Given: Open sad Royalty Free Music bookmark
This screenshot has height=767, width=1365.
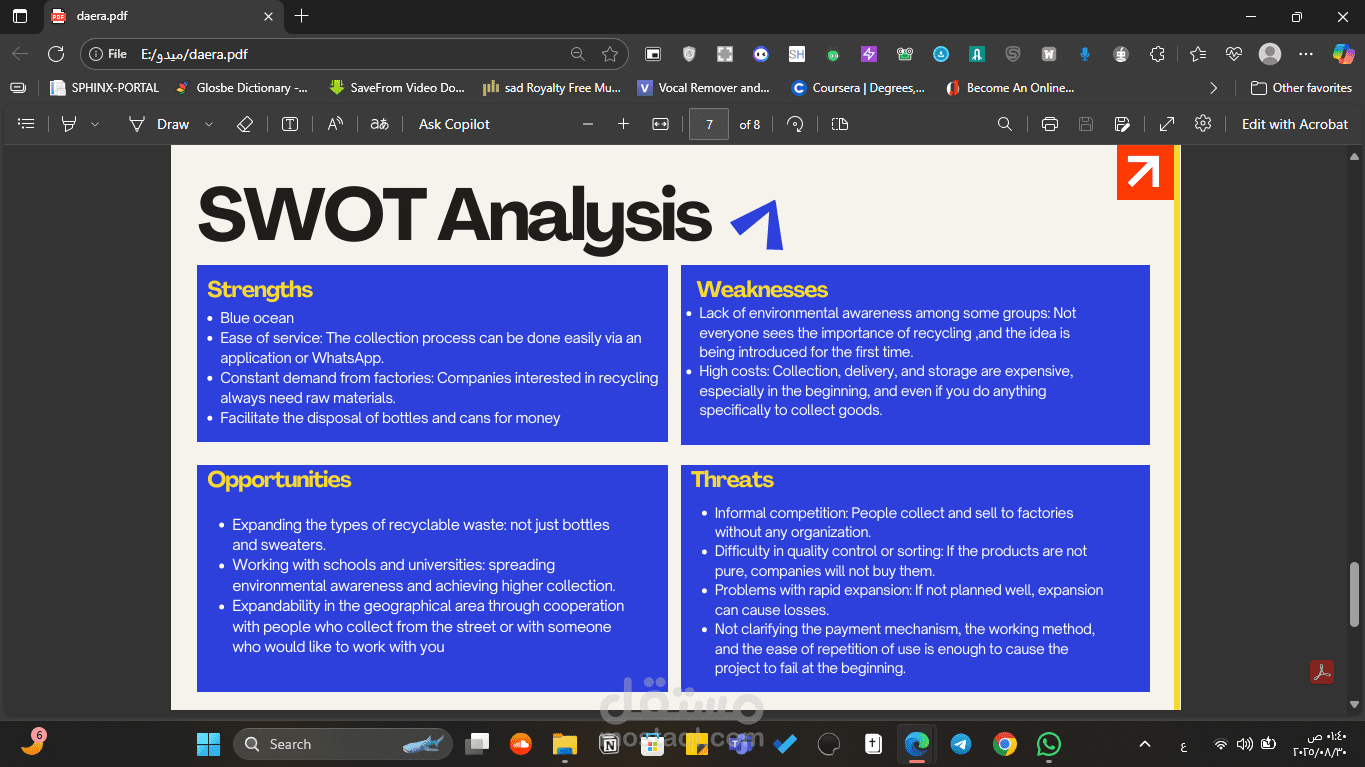Looking at the screenshot, I should [551, 88].
